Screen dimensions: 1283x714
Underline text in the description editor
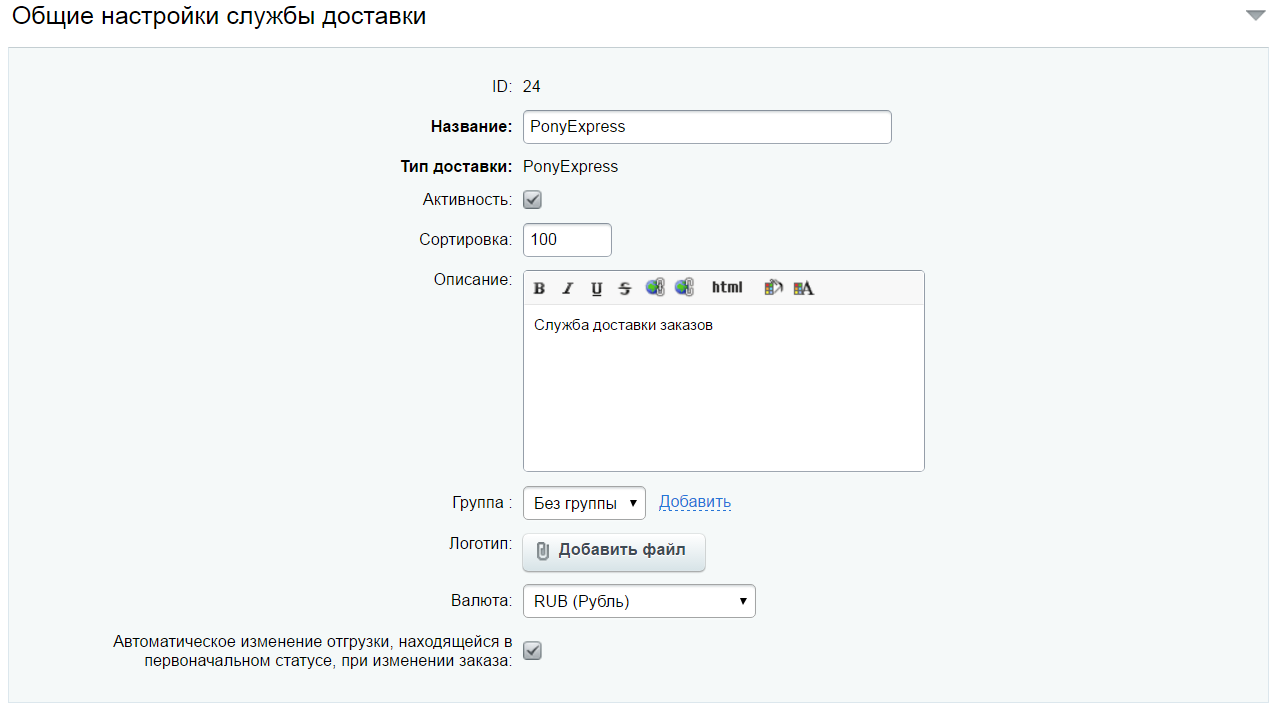coord(595,288)
